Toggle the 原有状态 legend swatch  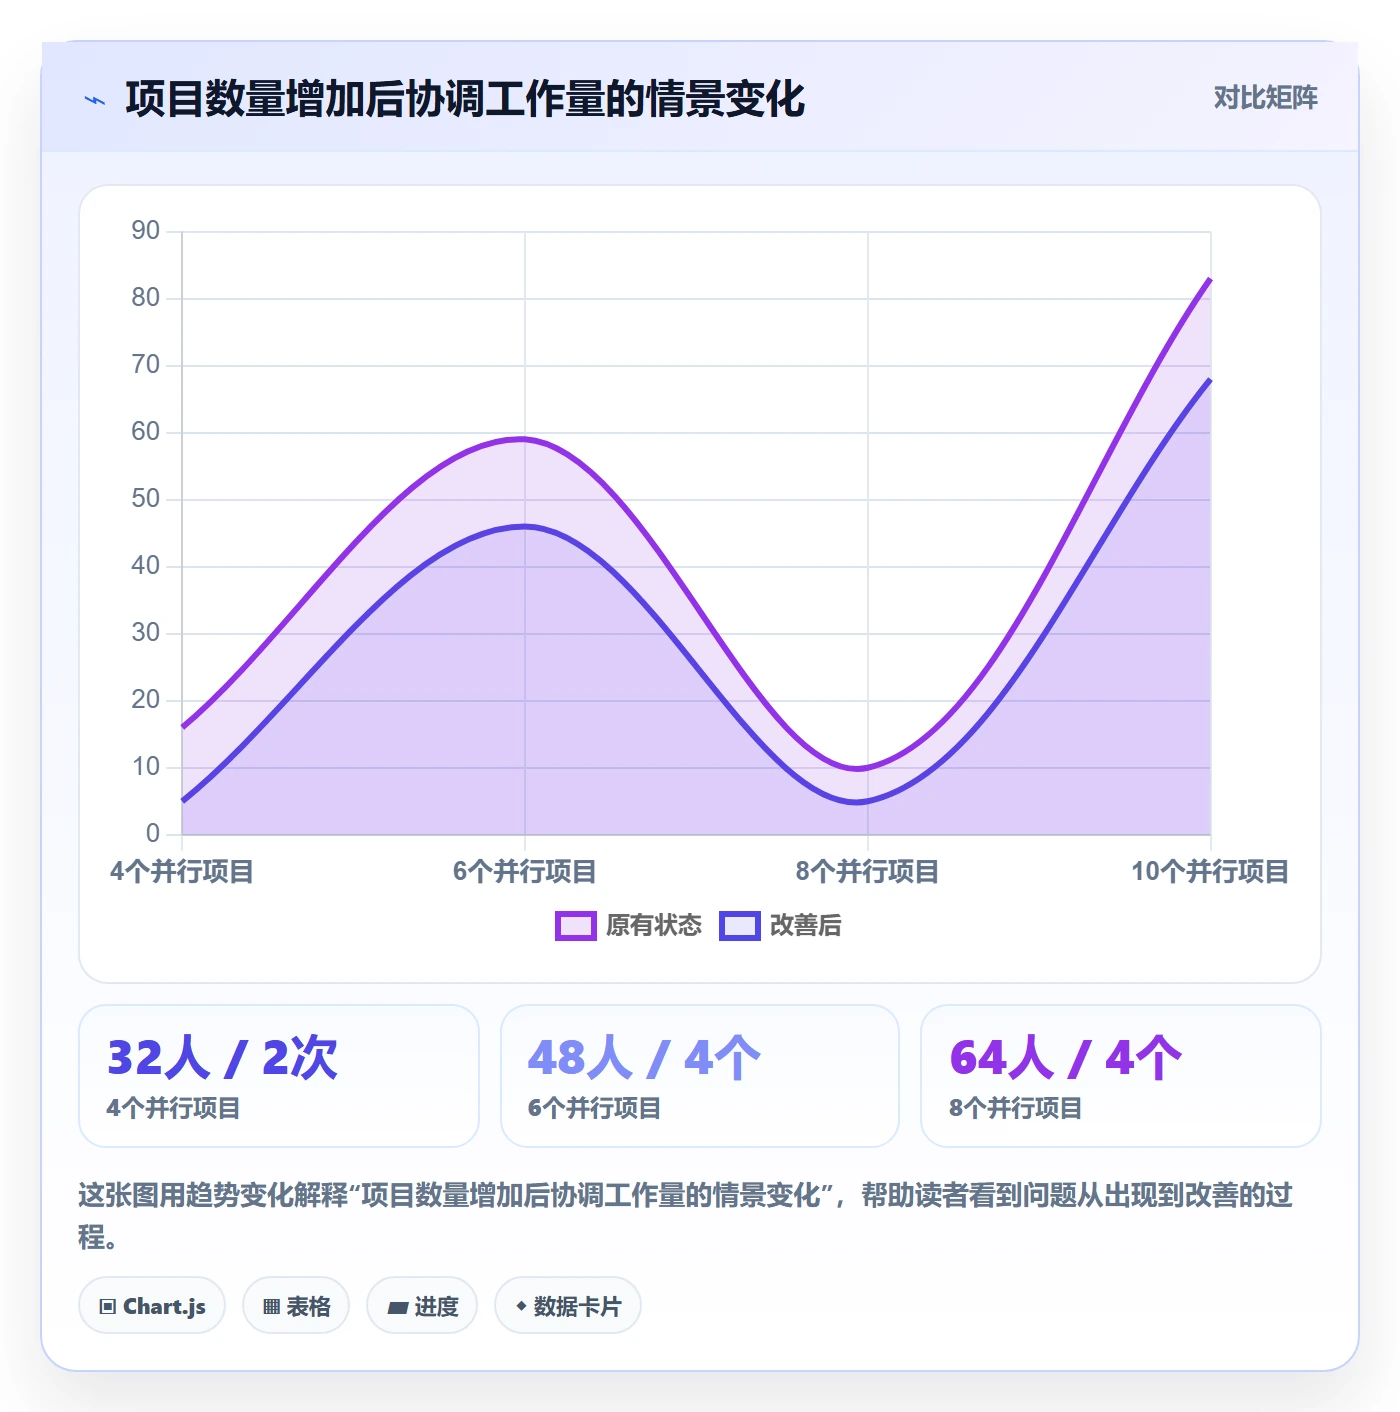pos(576,926)
